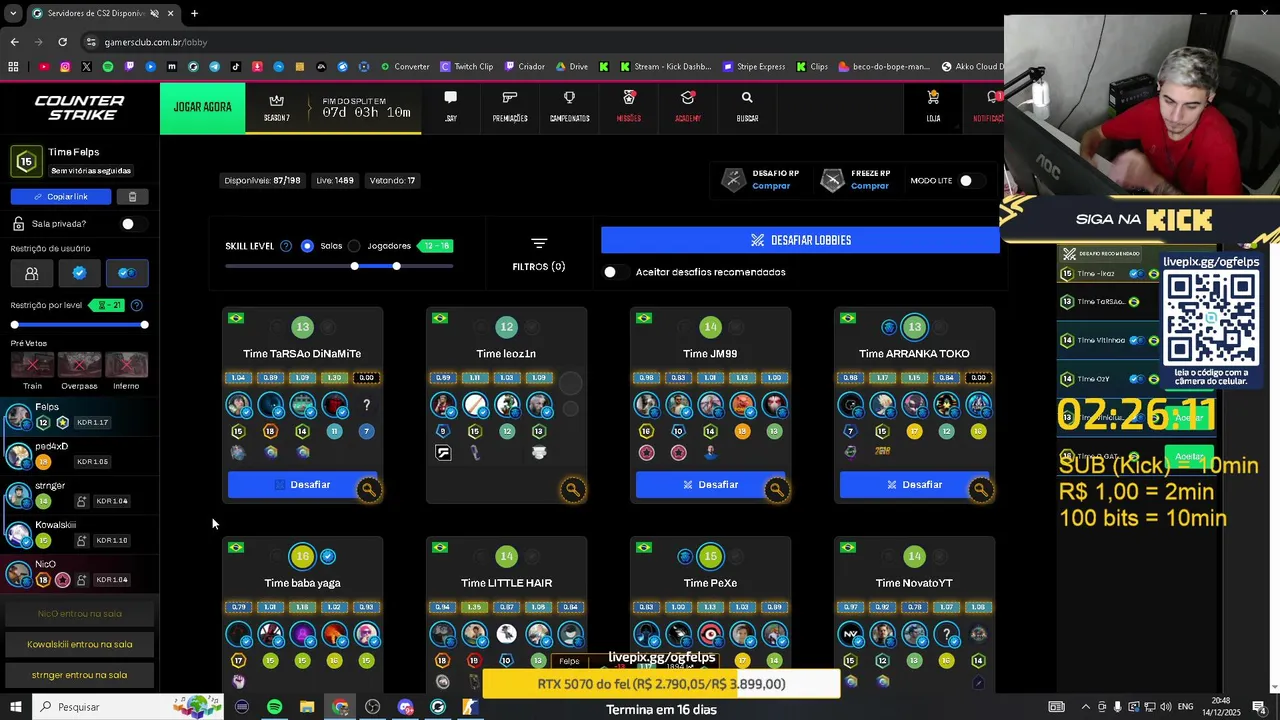
Task: Toggle Train pre-veto map
Action: tap(32, 365)
